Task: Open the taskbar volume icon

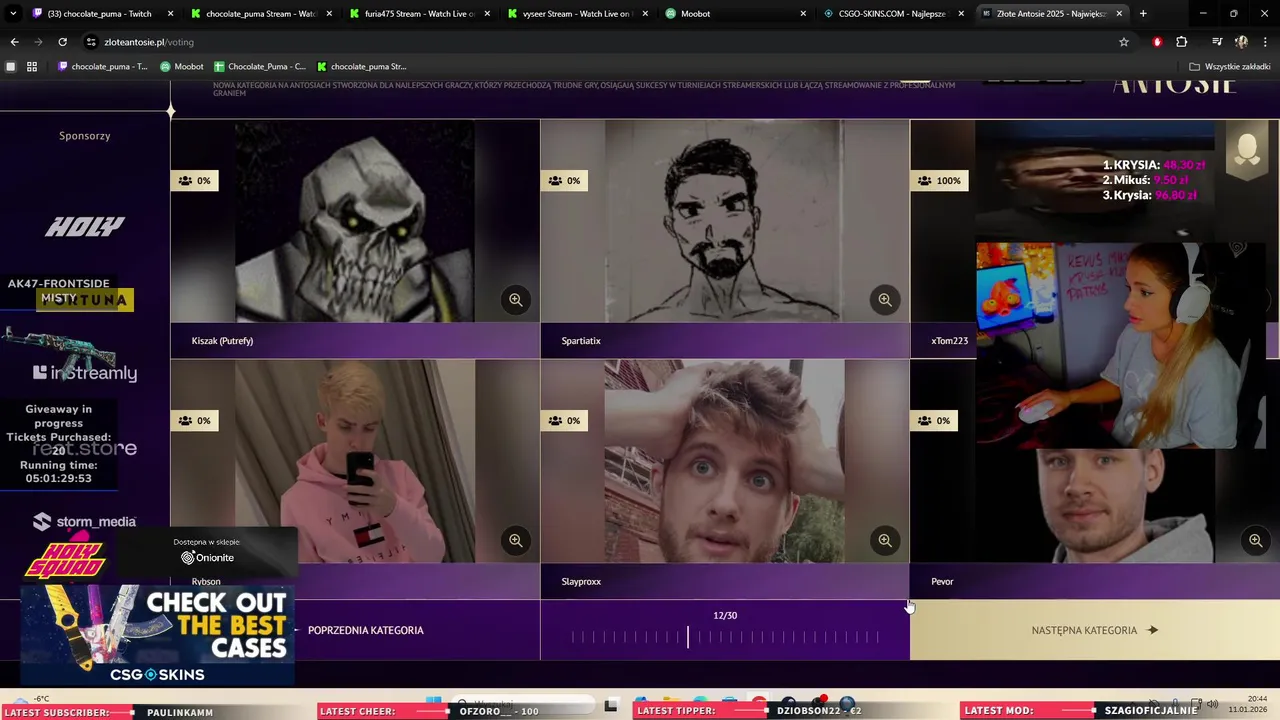Action: pos(1213,704)
